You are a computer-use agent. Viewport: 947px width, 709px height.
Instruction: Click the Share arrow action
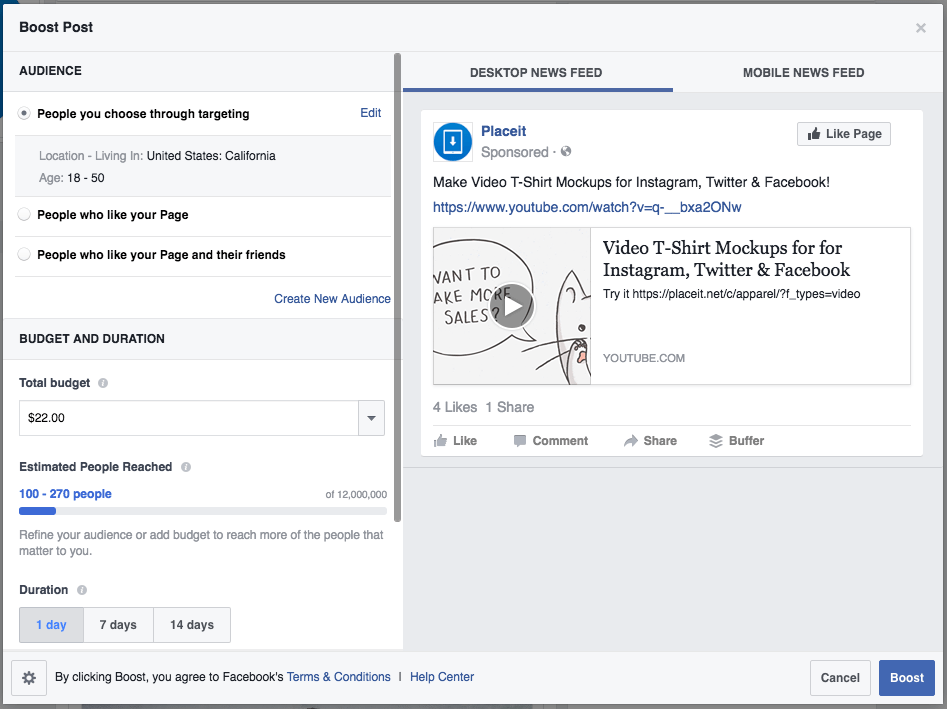click(x=650, y=441)
